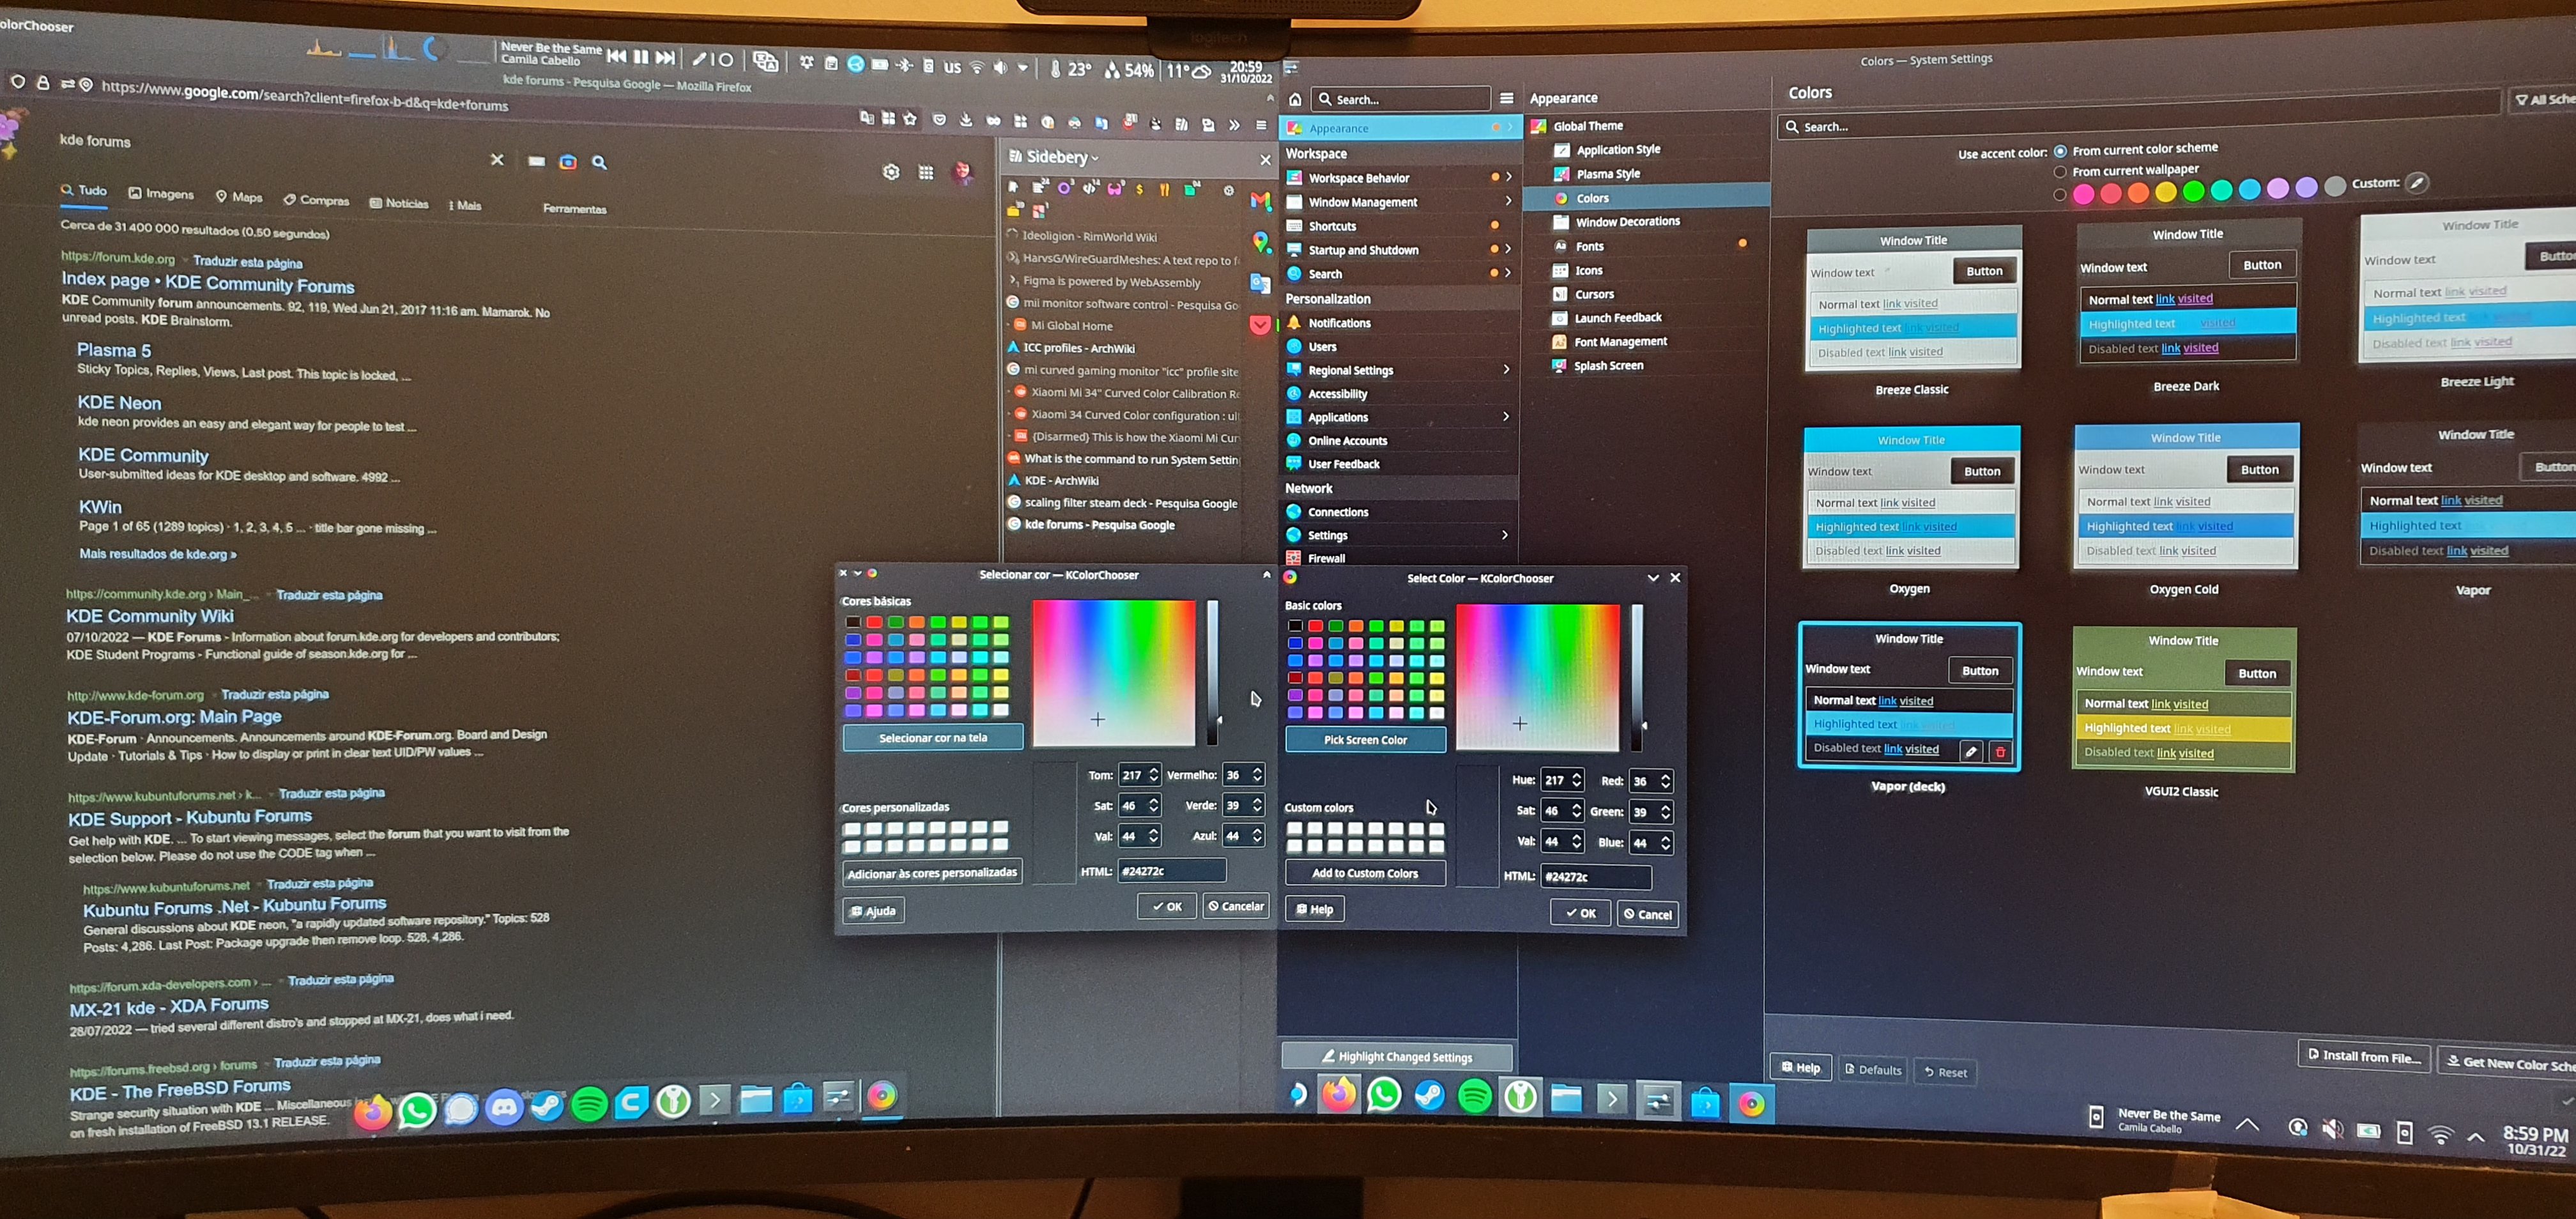Viewport: 2576px width, 1219px height.
Task: Open Window Decorations page
Action: 1646,222
